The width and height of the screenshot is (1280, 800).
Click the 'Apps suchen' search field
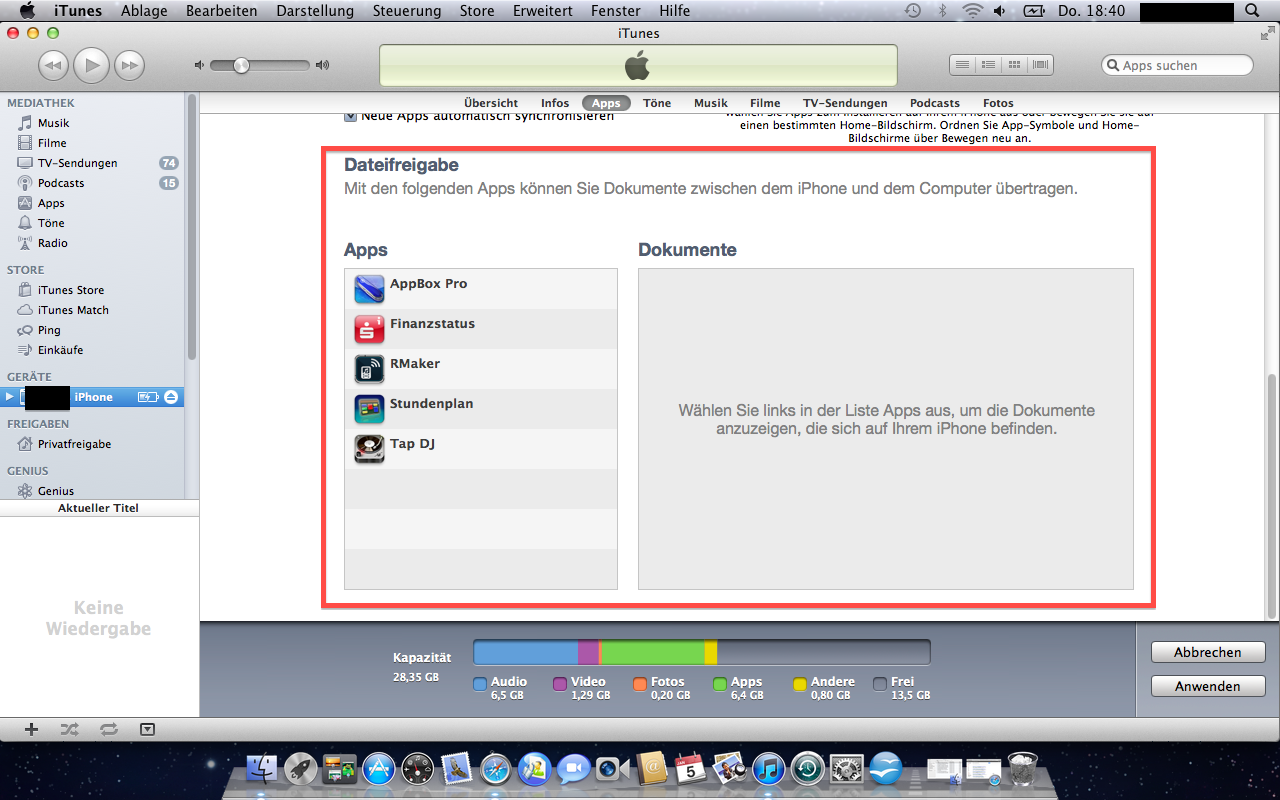(1177, 65)
